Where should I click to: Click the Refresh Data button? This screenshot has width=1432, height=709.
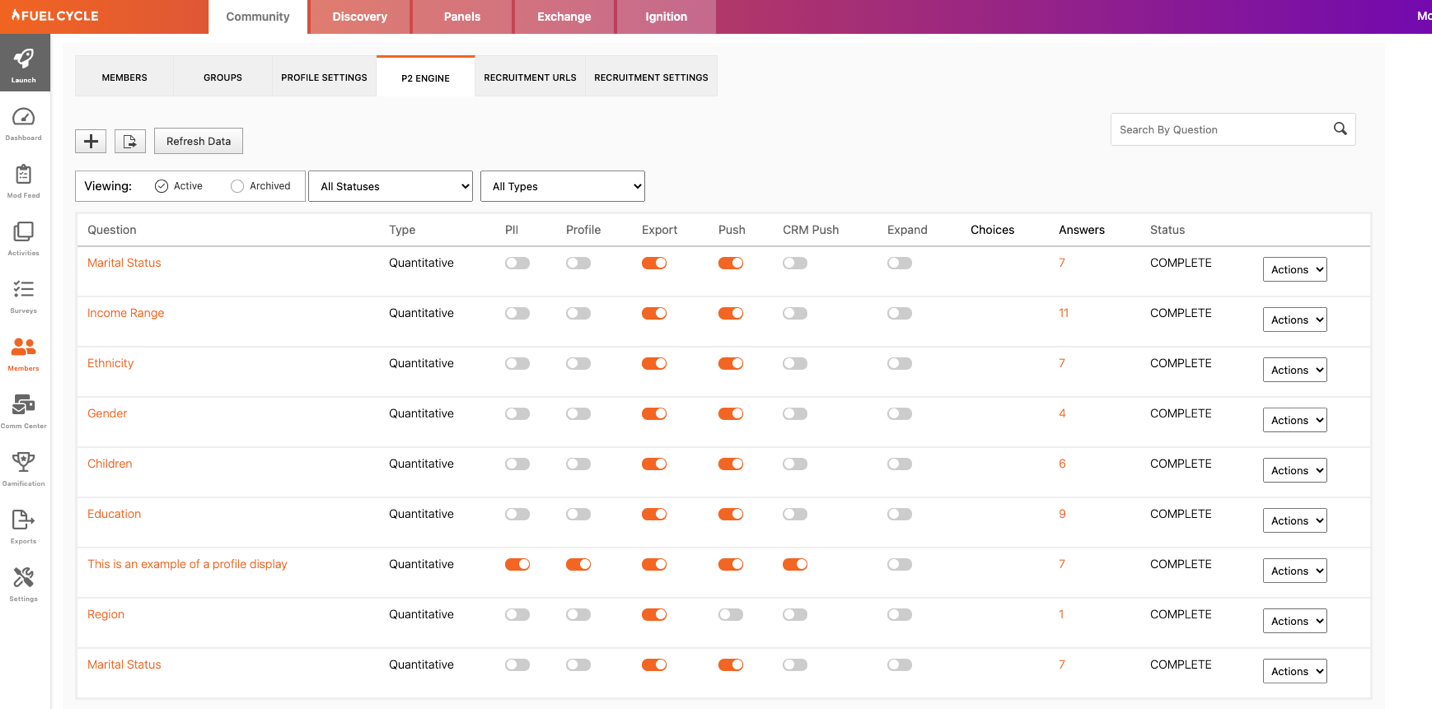tap(198, 141)
